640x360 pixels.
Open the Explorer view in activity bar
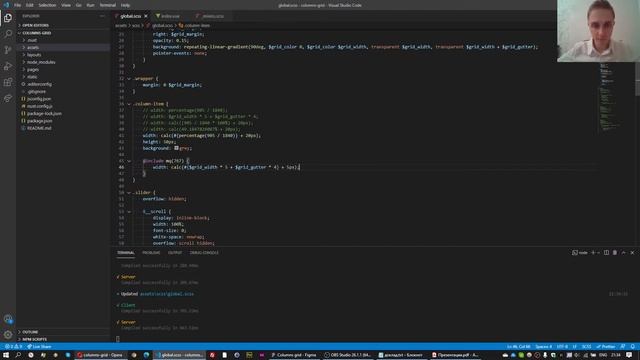(8, 18)
